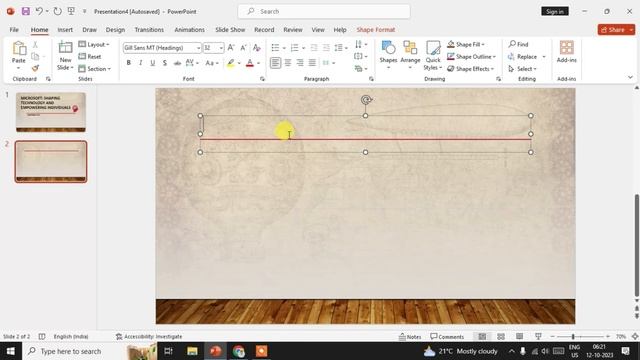Switch to Reading View
Viewport: 640px width, 360px height.
[x=519, y=336]
